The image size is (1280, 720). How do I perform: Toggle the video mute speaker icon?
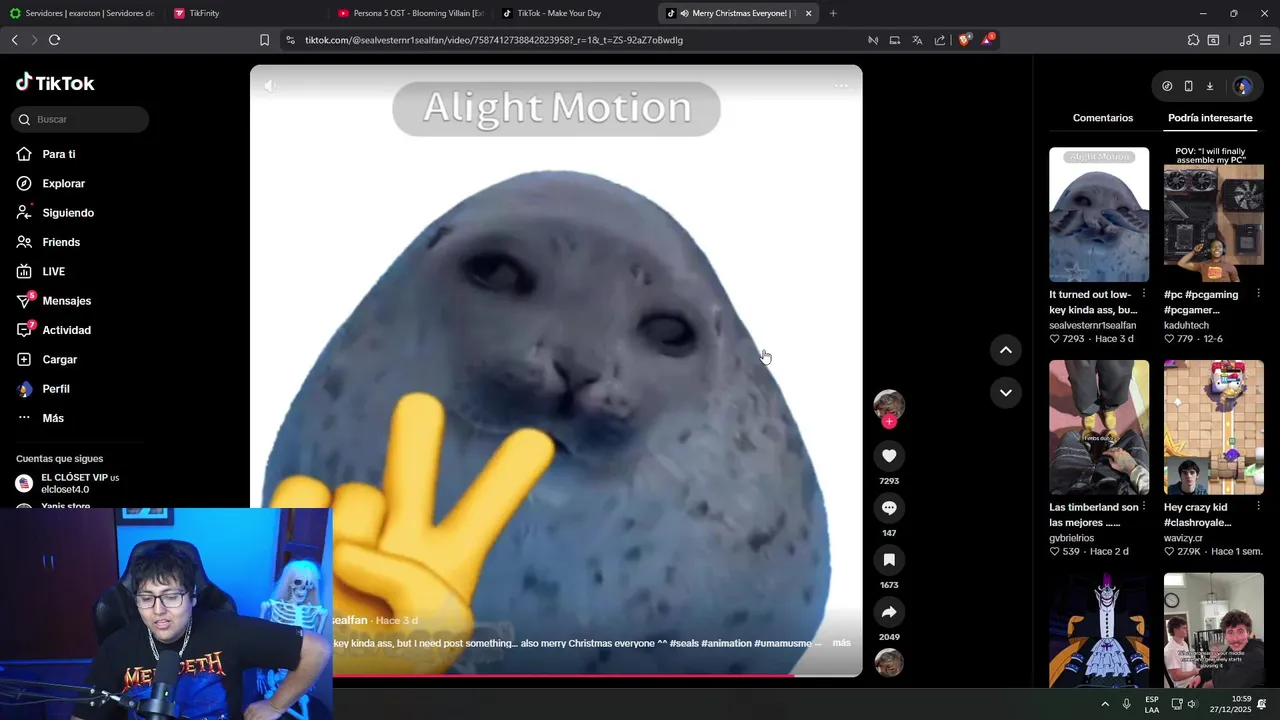(x=270, y=86)
